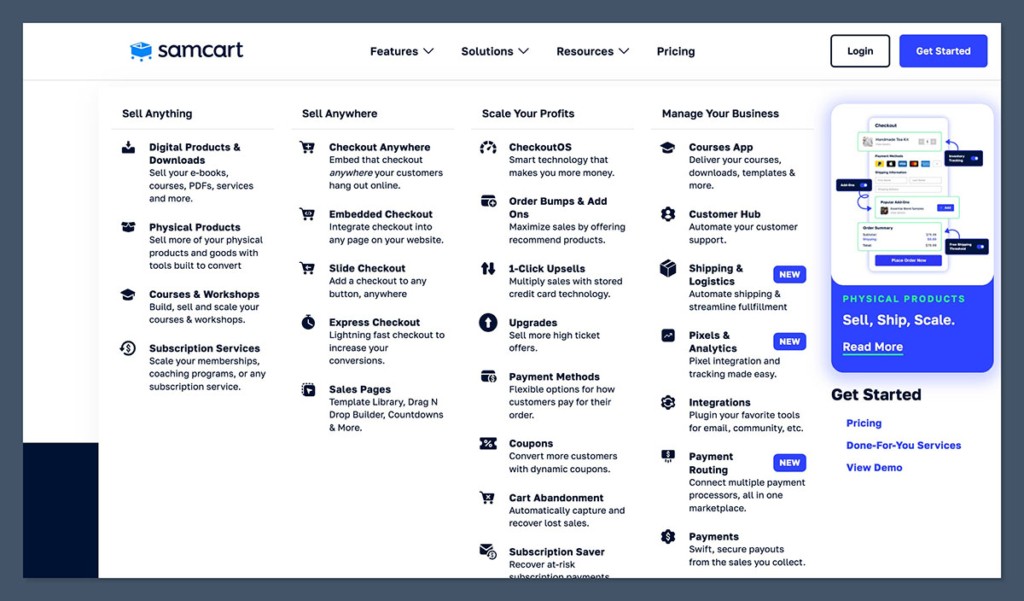Open the Solutions dropdown
Viewport: 1024px width, 601px height.
coord(494,51)
